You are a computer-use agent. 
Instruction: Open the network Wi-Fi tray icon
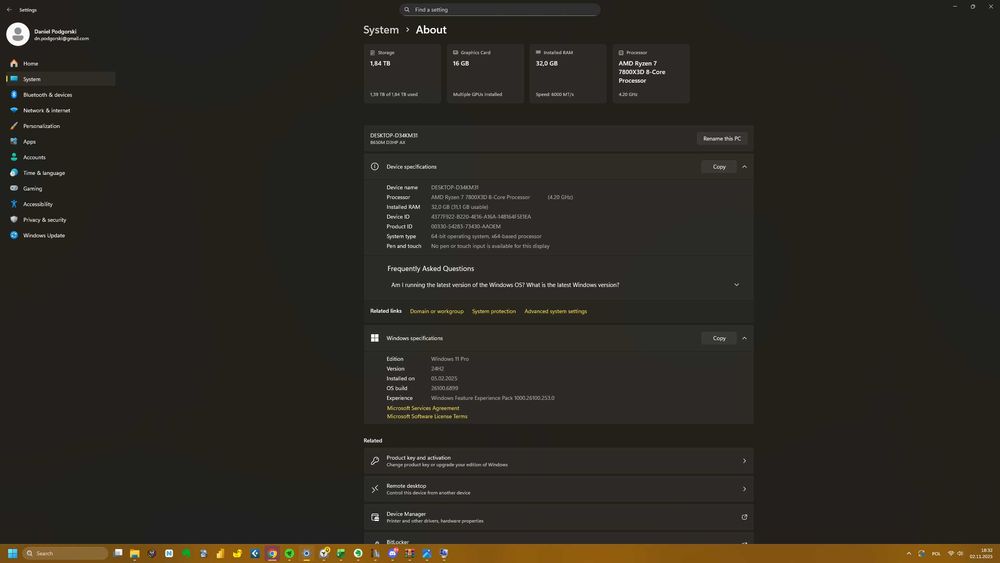coord(951,553)
